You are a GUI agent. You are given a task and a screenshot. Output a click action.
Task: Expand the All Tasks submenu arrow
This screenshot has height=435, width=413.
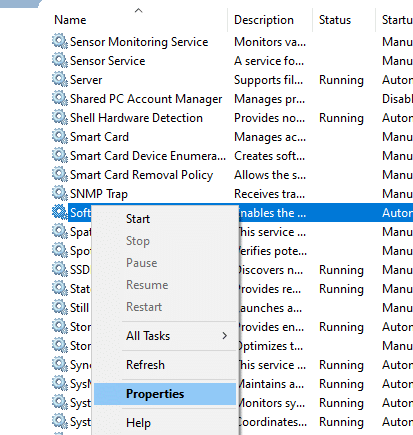tap(225, 336)
